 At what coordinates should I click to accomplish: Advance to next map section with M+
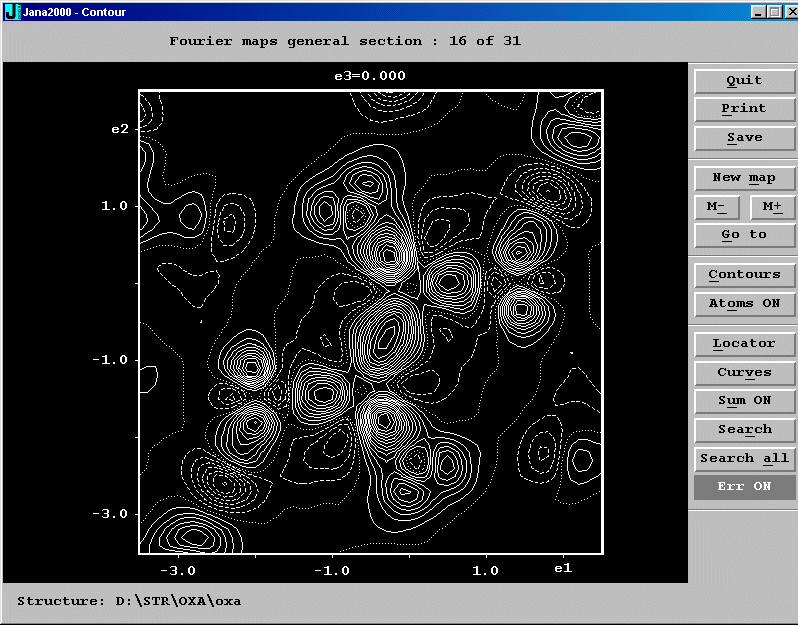click(772, 207)
